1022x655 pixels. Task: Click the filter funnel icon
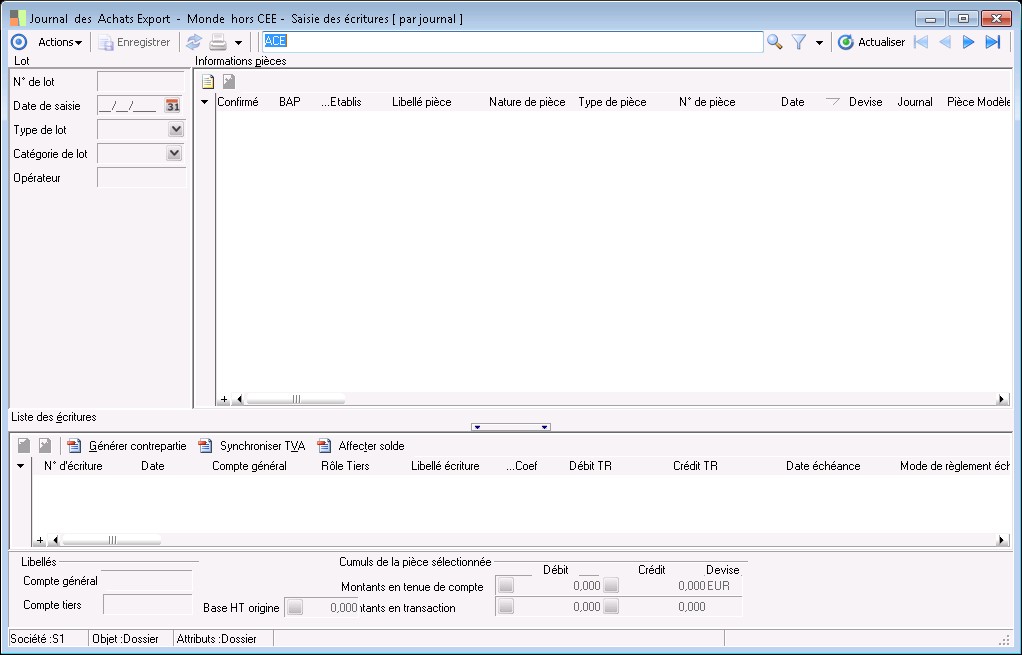(x=799, y=42)
